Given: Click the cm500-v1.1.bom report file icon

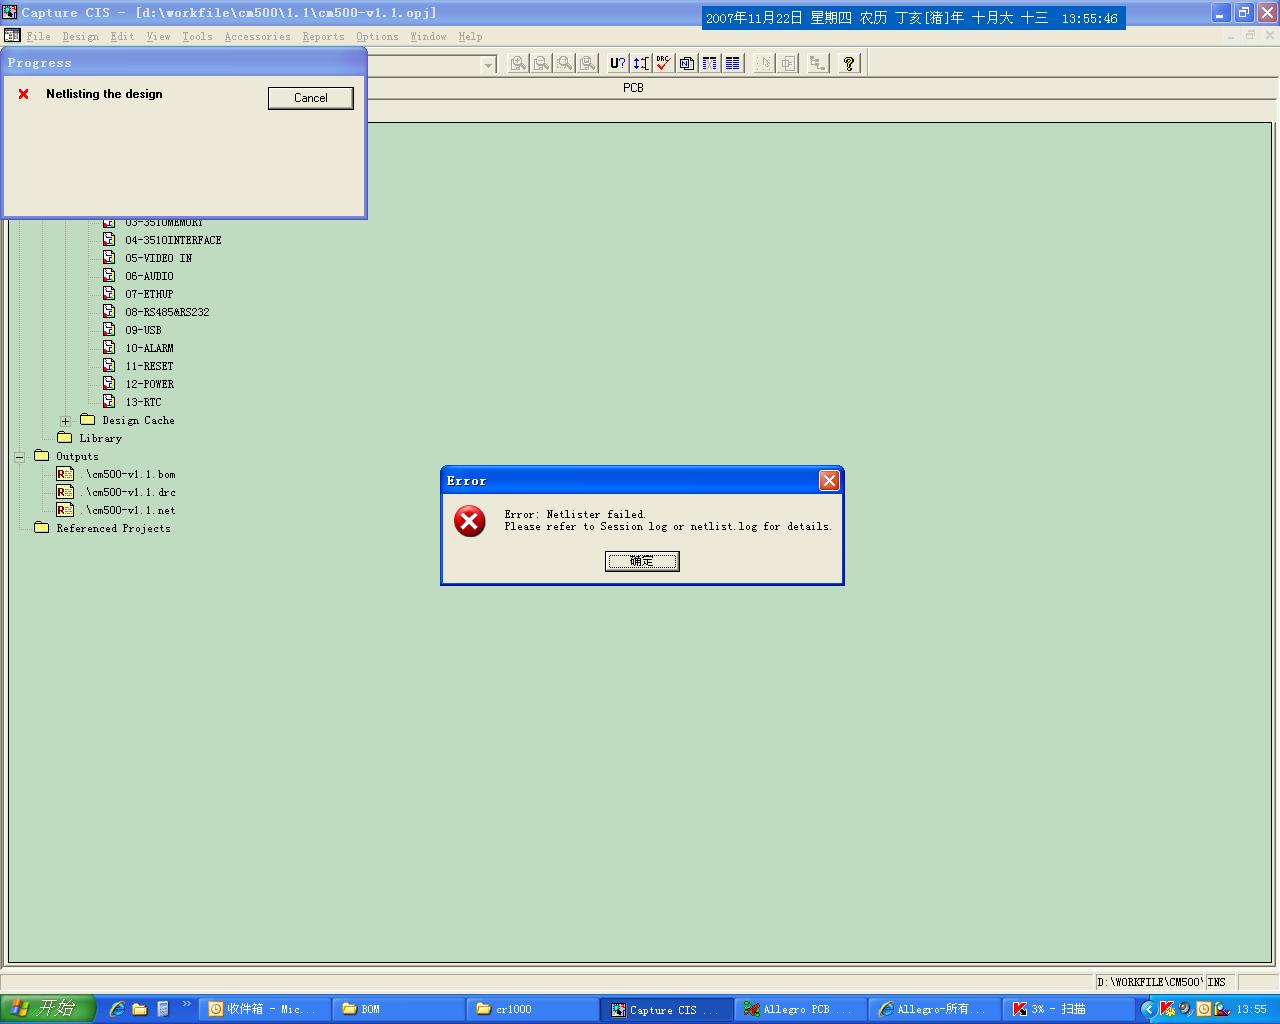Looking at the screenshot, I should click(65, 474).
